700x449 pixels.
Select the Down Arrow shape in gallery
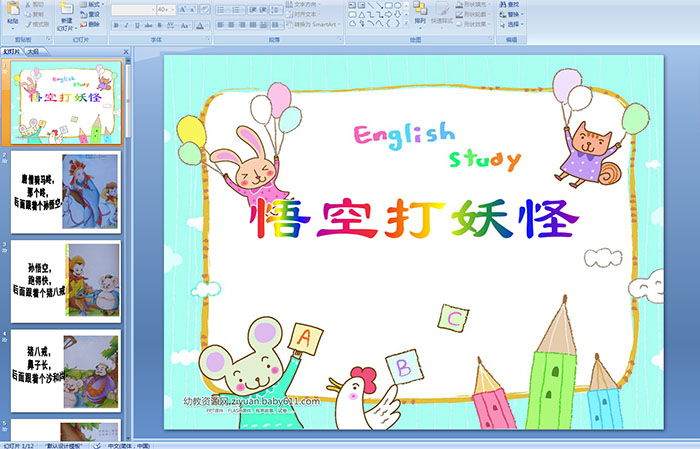(398, 15)
